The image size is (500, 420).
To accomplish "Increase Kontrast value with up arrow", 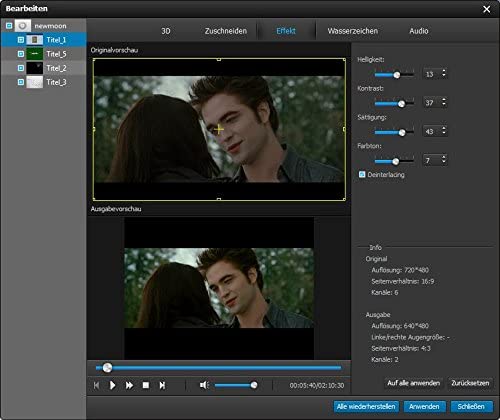I will (444, 99).
